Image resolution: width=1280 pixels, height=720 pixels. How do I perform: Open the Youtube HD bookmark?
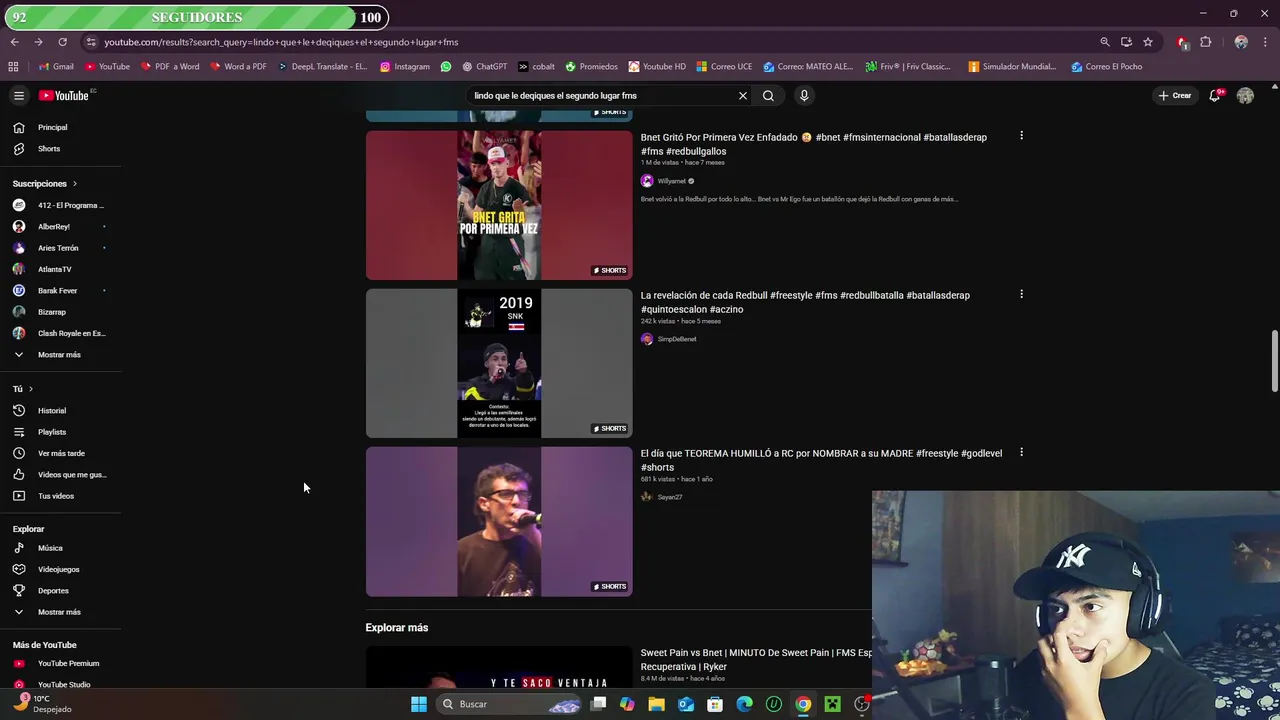pyautogui.click(x=657, y=67)
